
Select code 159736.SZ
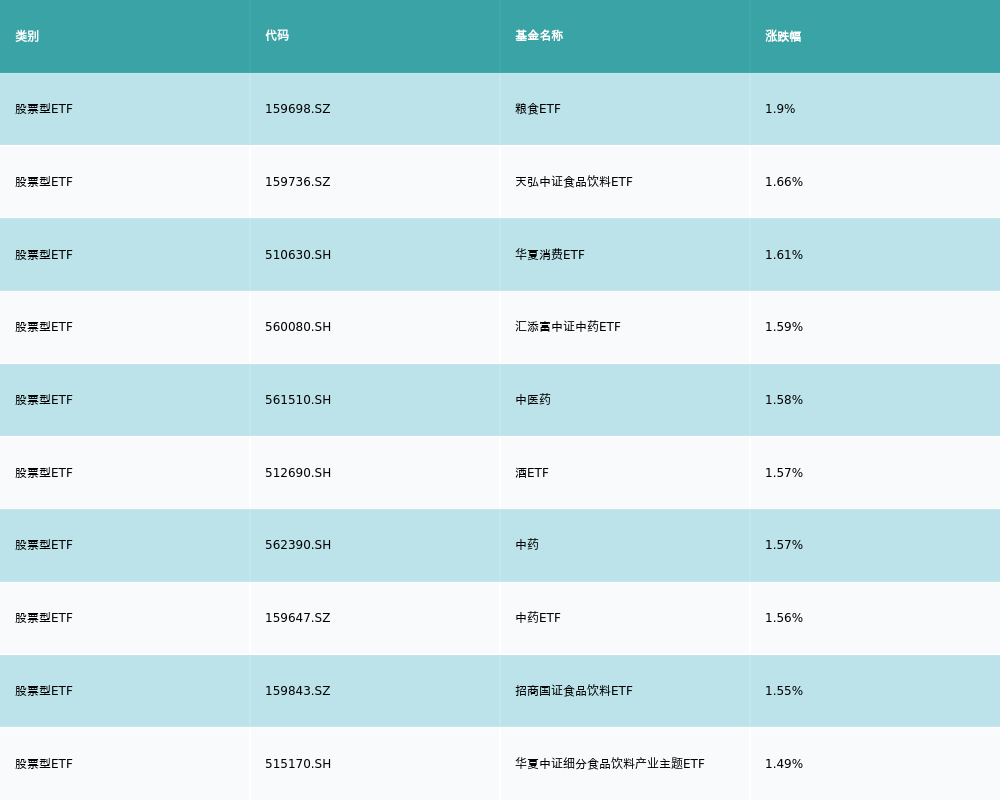[x=298, y=182]
